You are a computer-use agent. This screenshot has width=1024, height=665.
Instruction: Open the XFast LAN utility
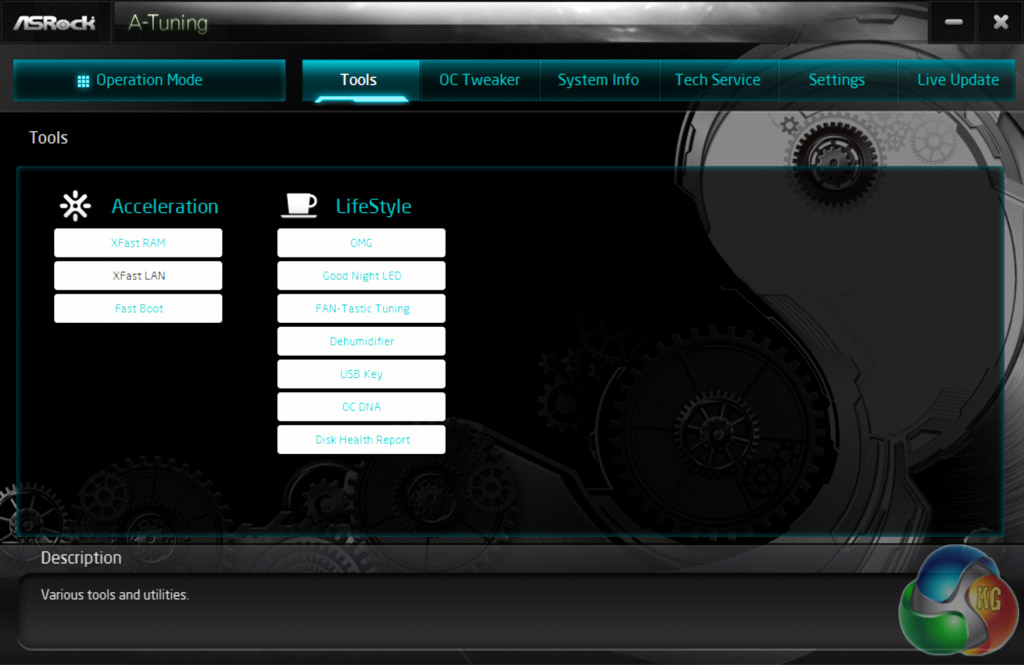point(138,276)
